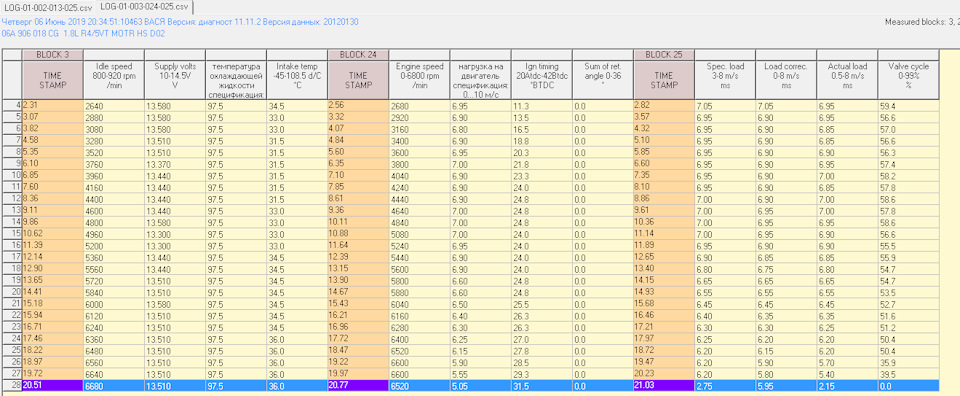Click the engine speed cell 2680
The height and width of the screenshot is (396, 960).
[x=419, y=106]
